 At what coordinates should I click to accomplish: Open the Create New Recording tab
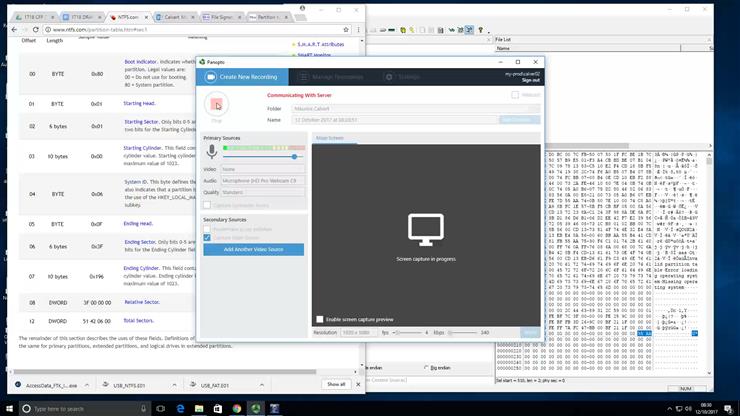243,77
